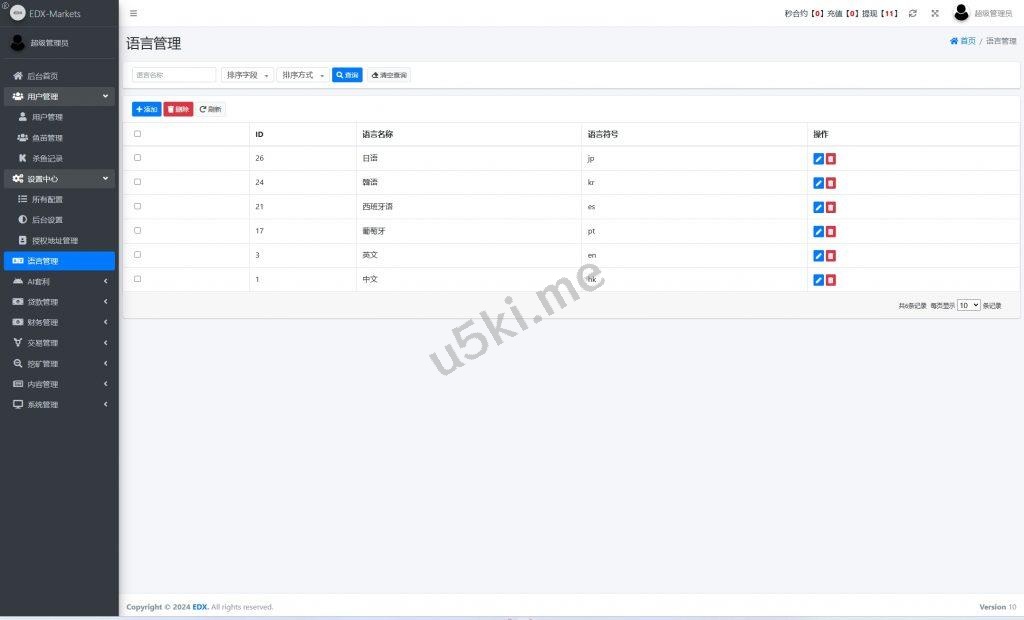Open the 排序方式 sort order dropdown

[302, 75]
